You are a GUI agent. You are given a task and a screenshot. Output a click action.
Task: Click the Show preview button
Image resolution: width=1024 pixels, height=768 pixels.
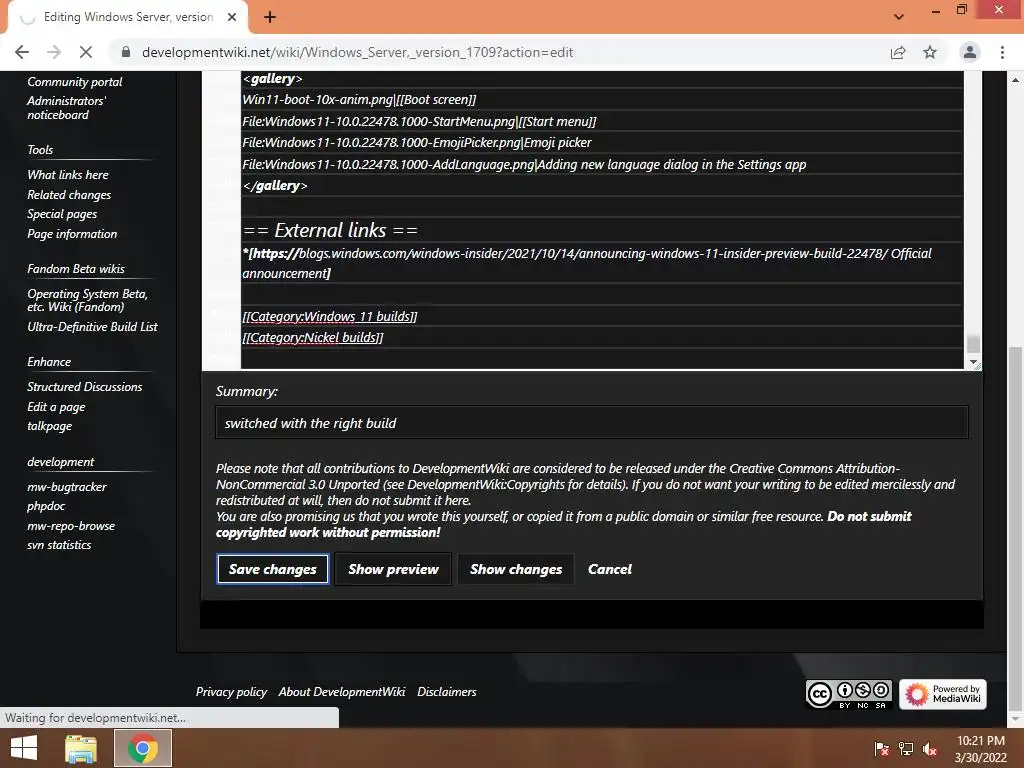[x=393, y=569]
